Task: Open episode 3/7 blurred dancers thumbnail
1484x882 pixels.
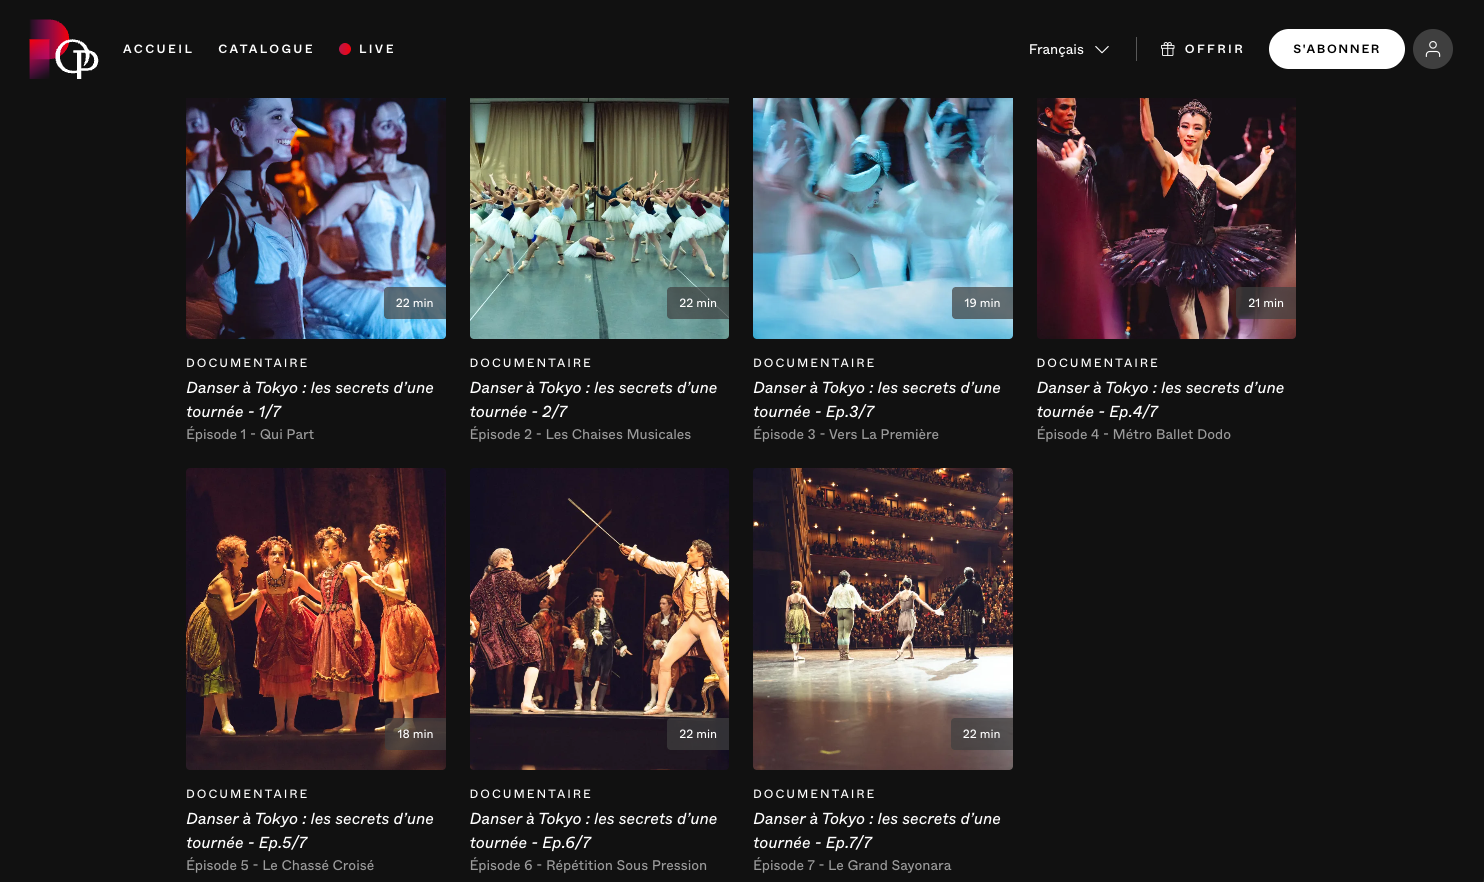Action: [x=883, y=218]
